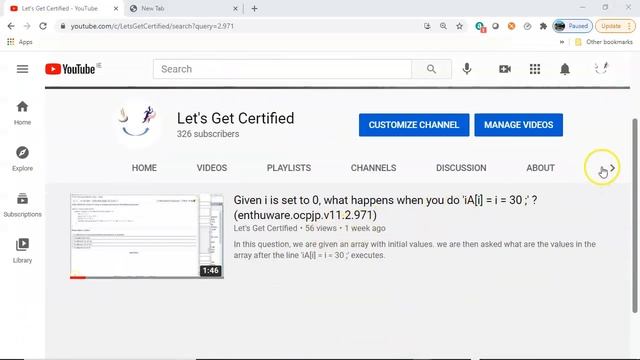Open the Create video camera icon
Image resolution: width=640 pixels, height=360 pixels.
505,69
